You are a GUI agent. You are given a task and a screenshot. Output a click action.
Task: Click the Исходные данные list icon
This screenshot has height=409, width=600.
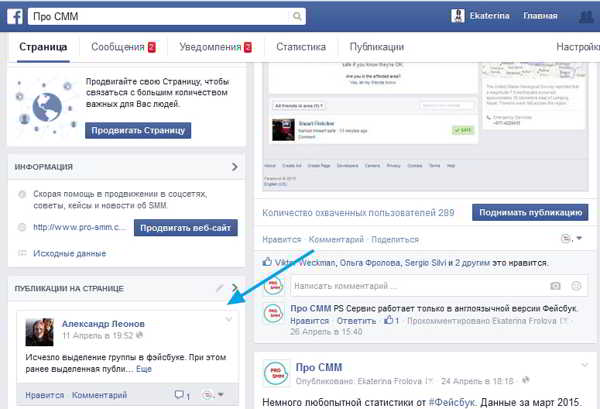point(22,253)
